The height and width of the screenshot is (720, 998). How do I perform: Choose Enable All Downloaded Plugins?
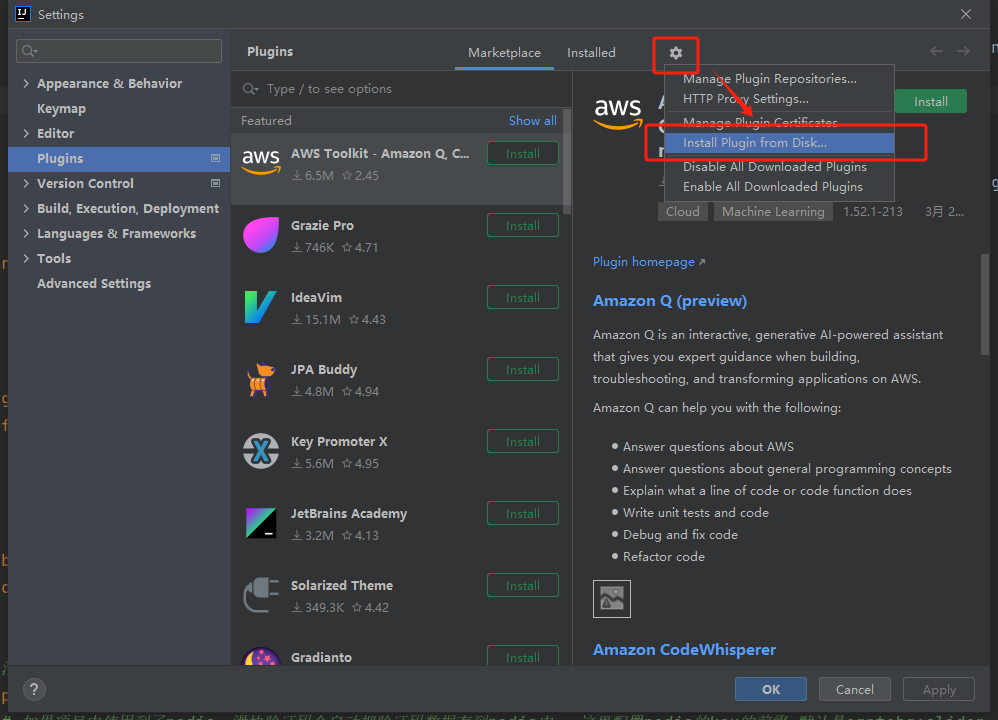coord(779,187)
